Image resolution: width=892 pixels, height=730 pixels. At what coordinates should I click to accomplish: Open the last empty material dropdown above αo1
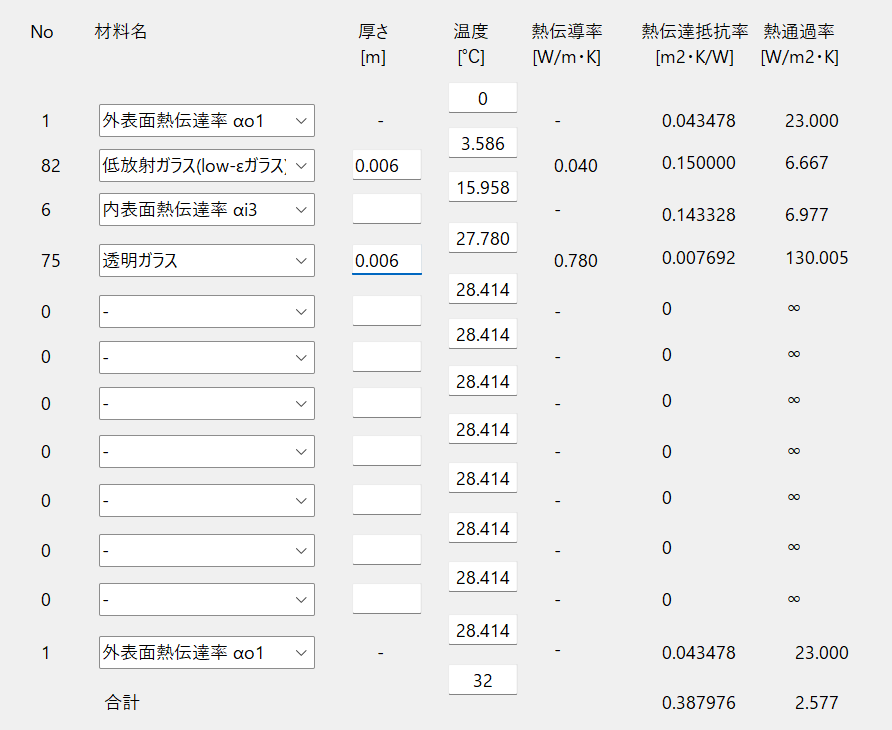coord(207,599)
